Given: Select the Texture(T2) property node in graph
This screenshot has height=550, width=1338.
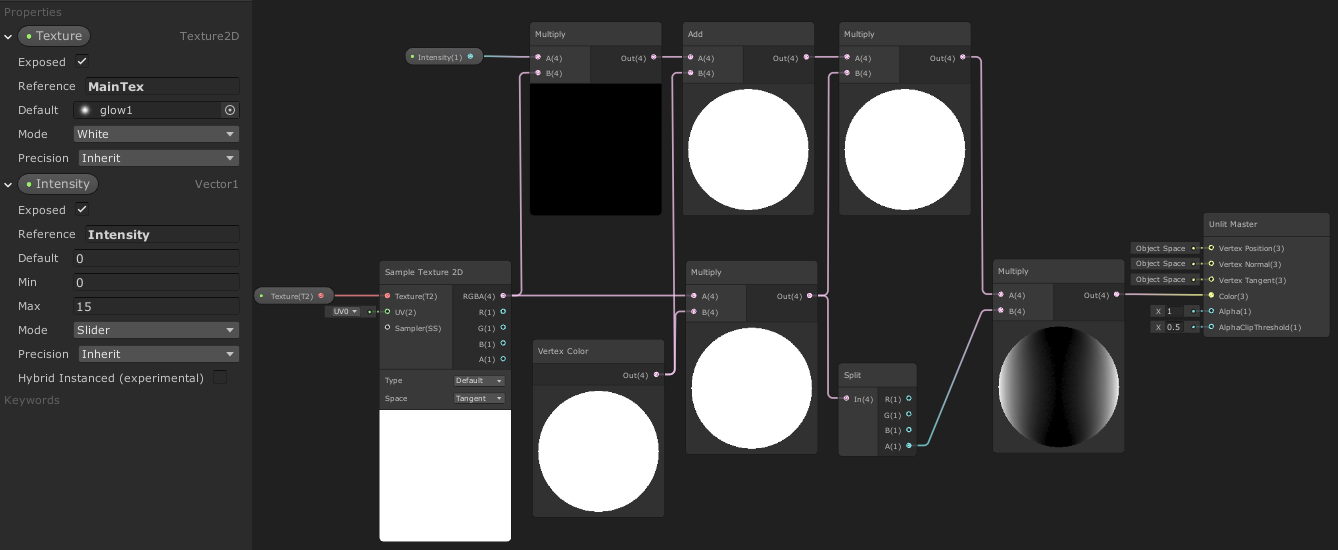Looking at the screenshot, I should [293, 296].
